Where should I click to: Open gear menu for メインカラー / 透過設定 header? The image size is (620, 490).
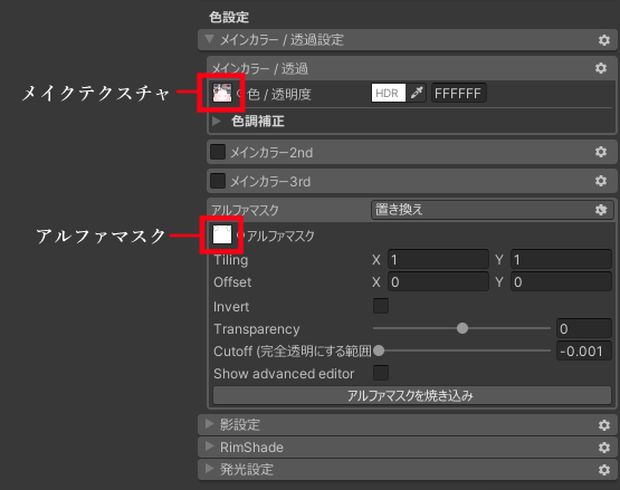point(604,40)
